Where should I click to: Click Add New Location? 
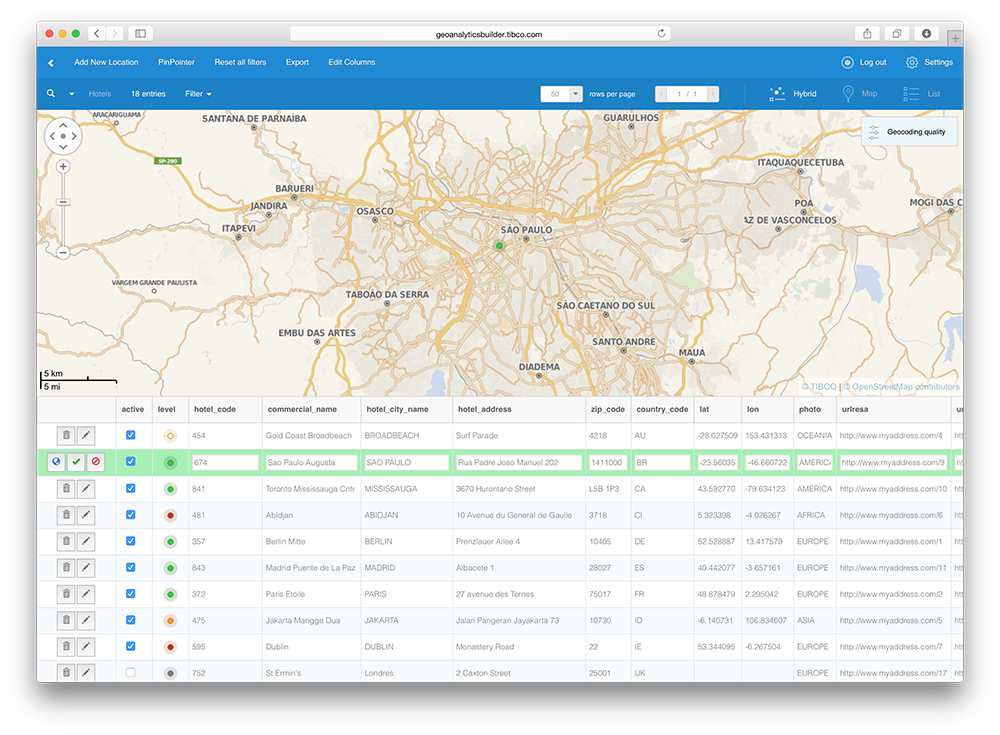[x=106, y=62]
